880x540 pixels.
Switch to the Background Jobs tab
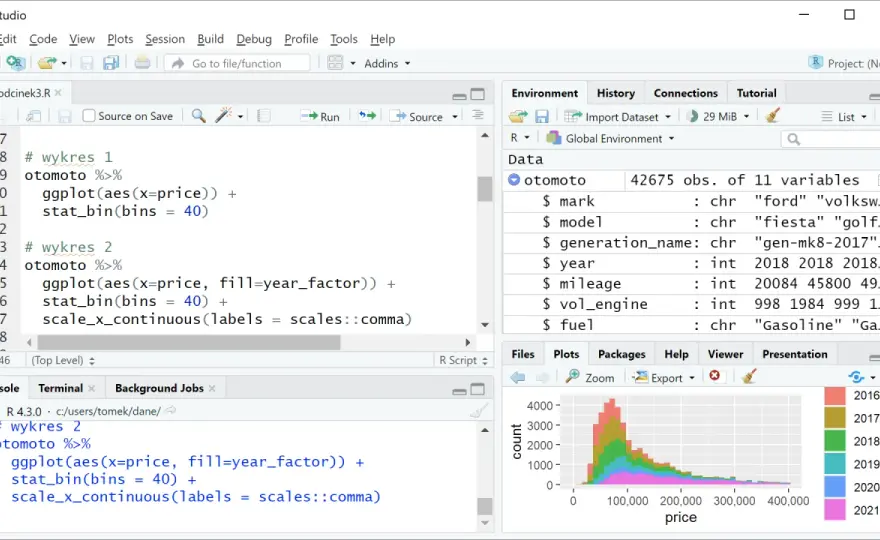tap(159, 388)
